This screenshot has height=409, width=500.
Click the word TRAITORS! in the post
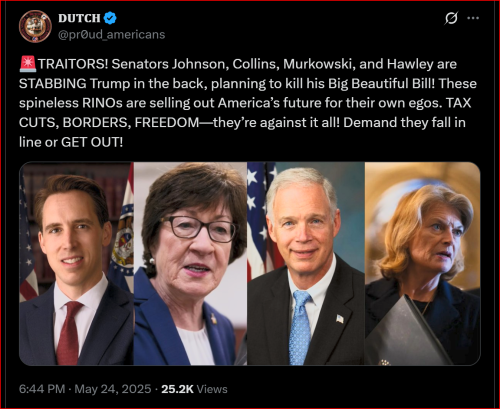[73, 64]
